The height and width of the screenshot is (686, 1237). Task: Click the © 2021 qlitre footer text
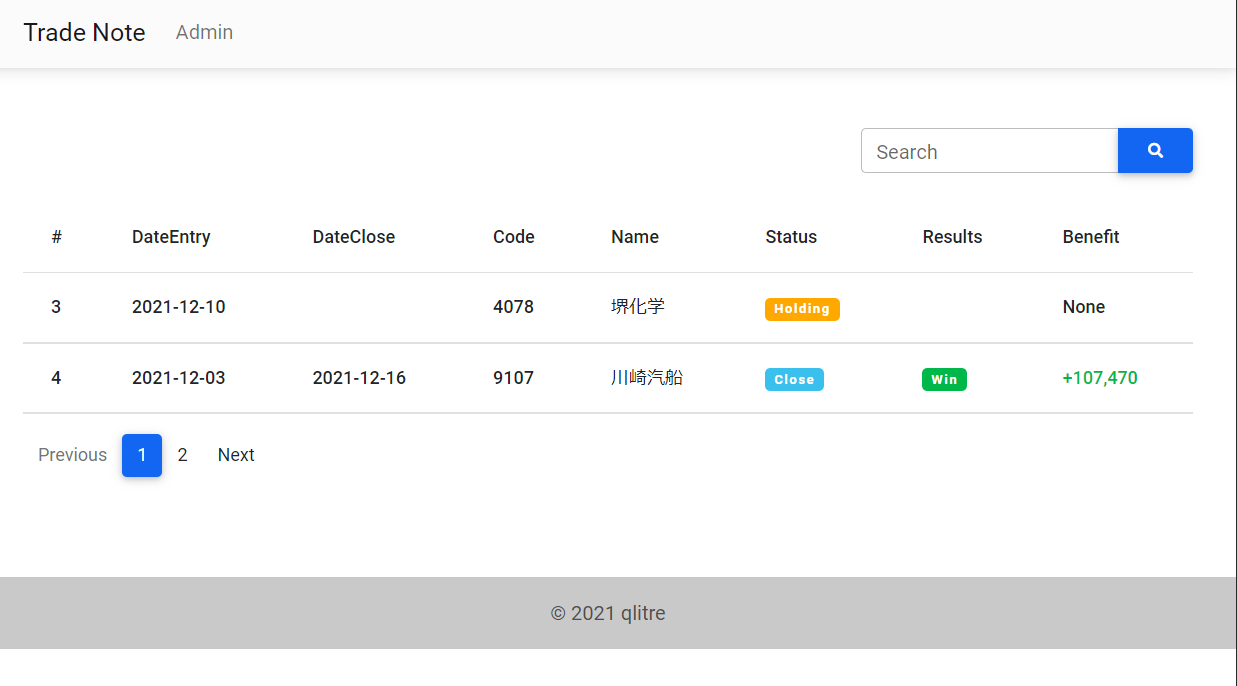(608, 613)
